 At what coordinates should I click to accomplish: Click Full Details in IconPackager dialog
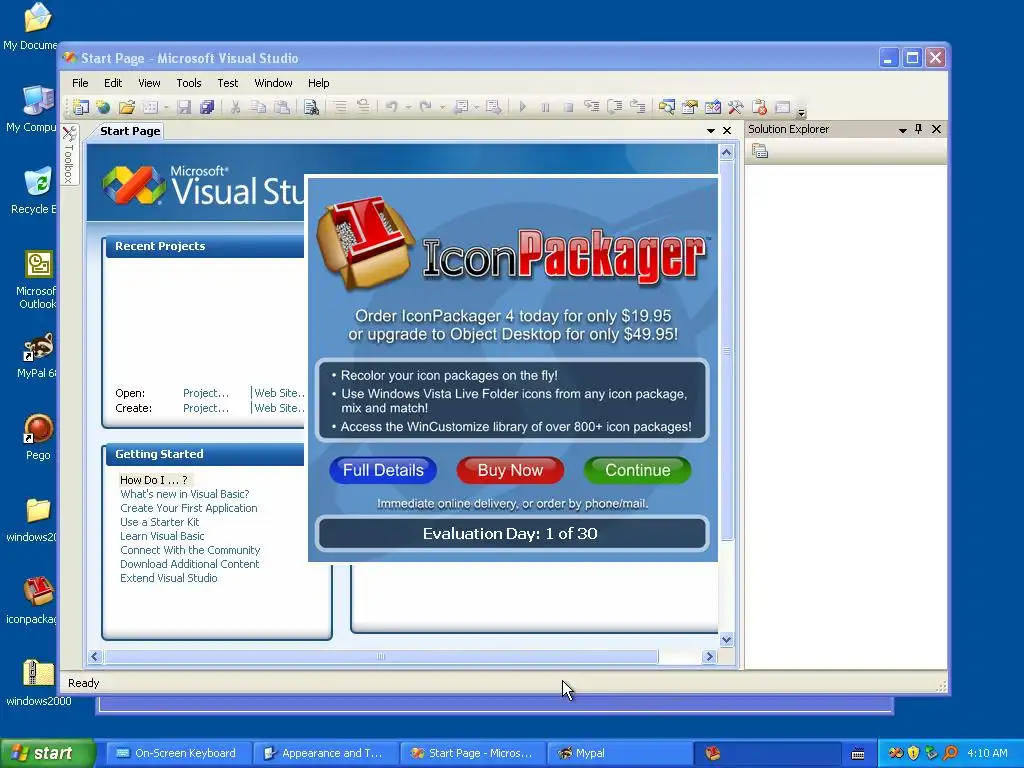[383, 470]
